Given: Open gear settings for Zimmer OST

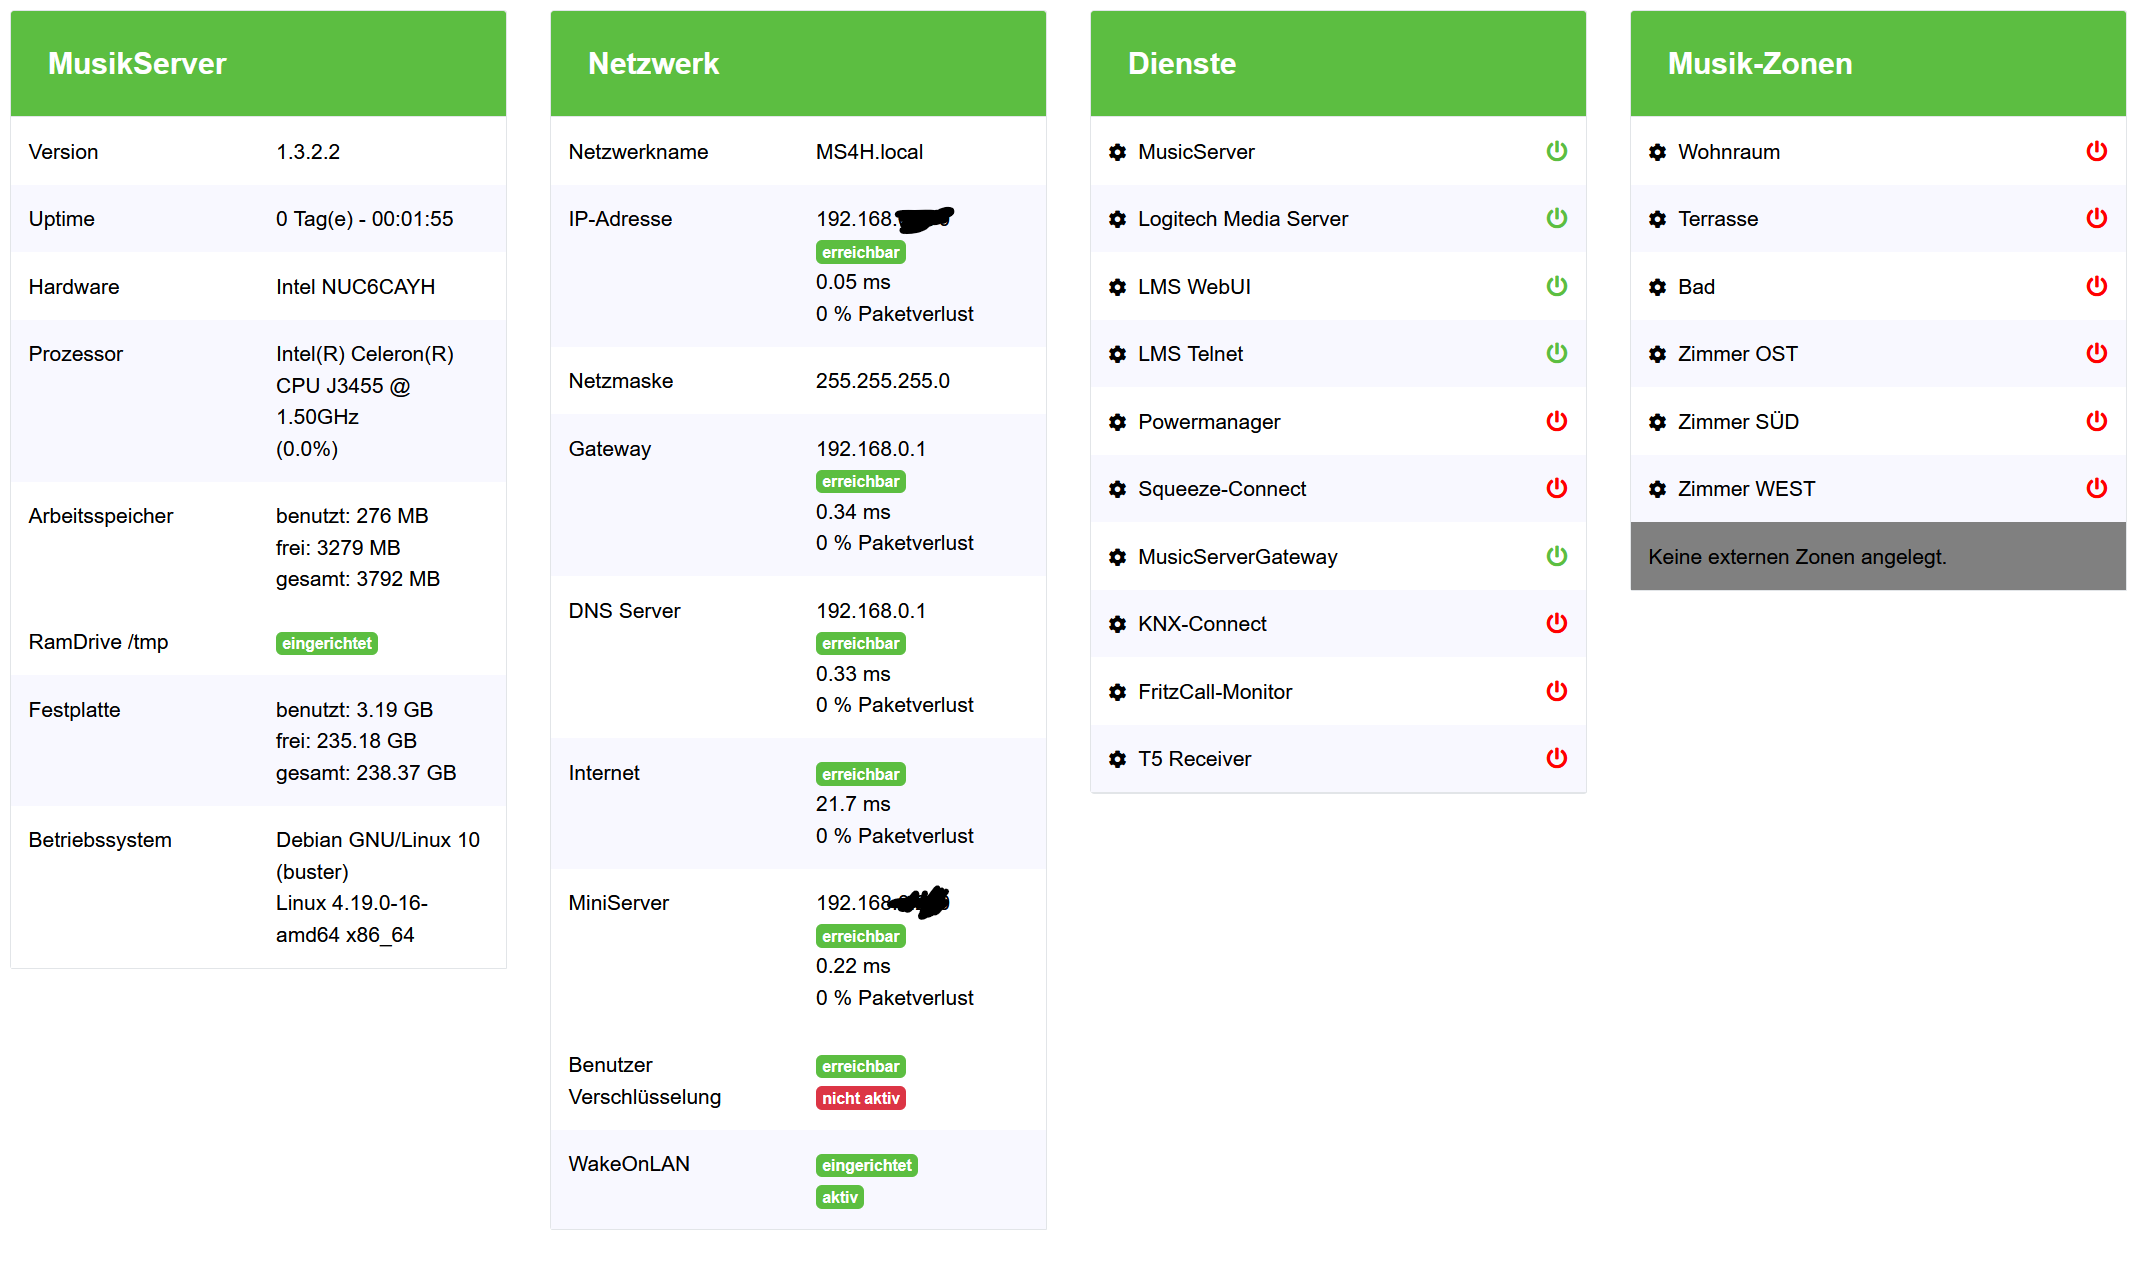Looking at the screenshot, I should [x=1657, y=354].
